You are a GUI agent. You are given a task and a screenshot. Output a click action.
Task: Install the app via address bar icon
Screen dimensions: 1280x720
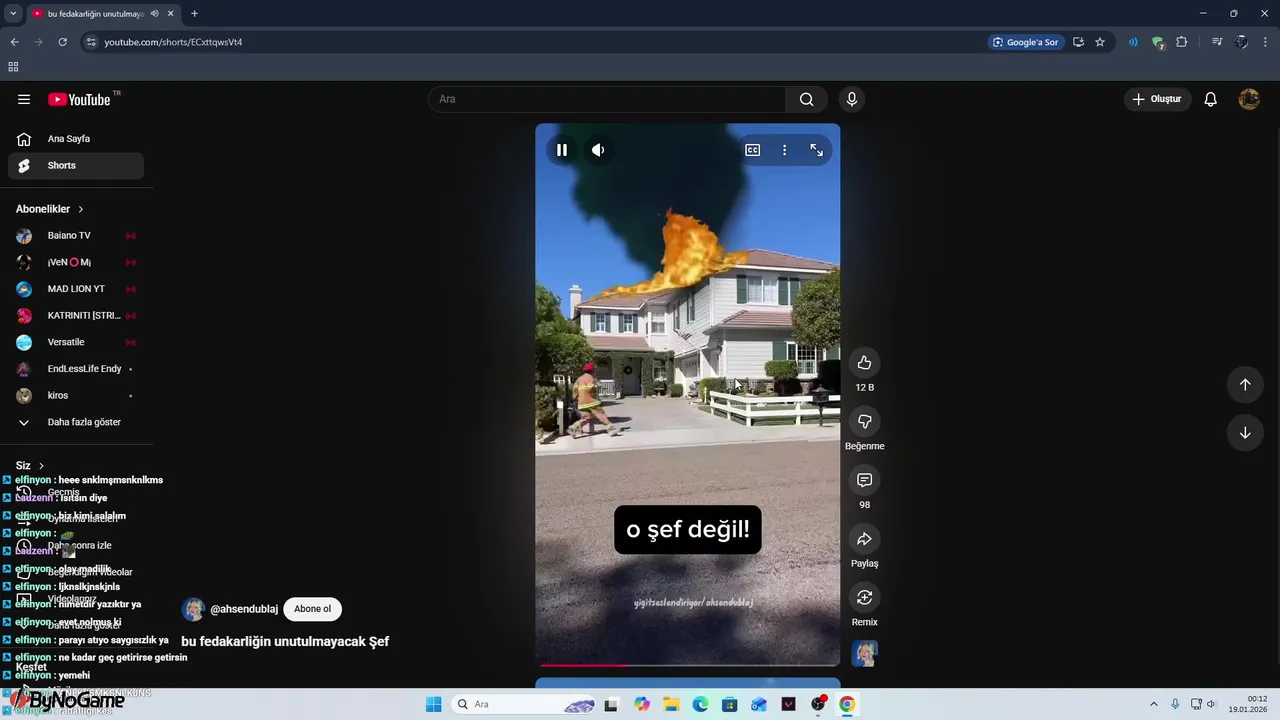coord(1078,42)
